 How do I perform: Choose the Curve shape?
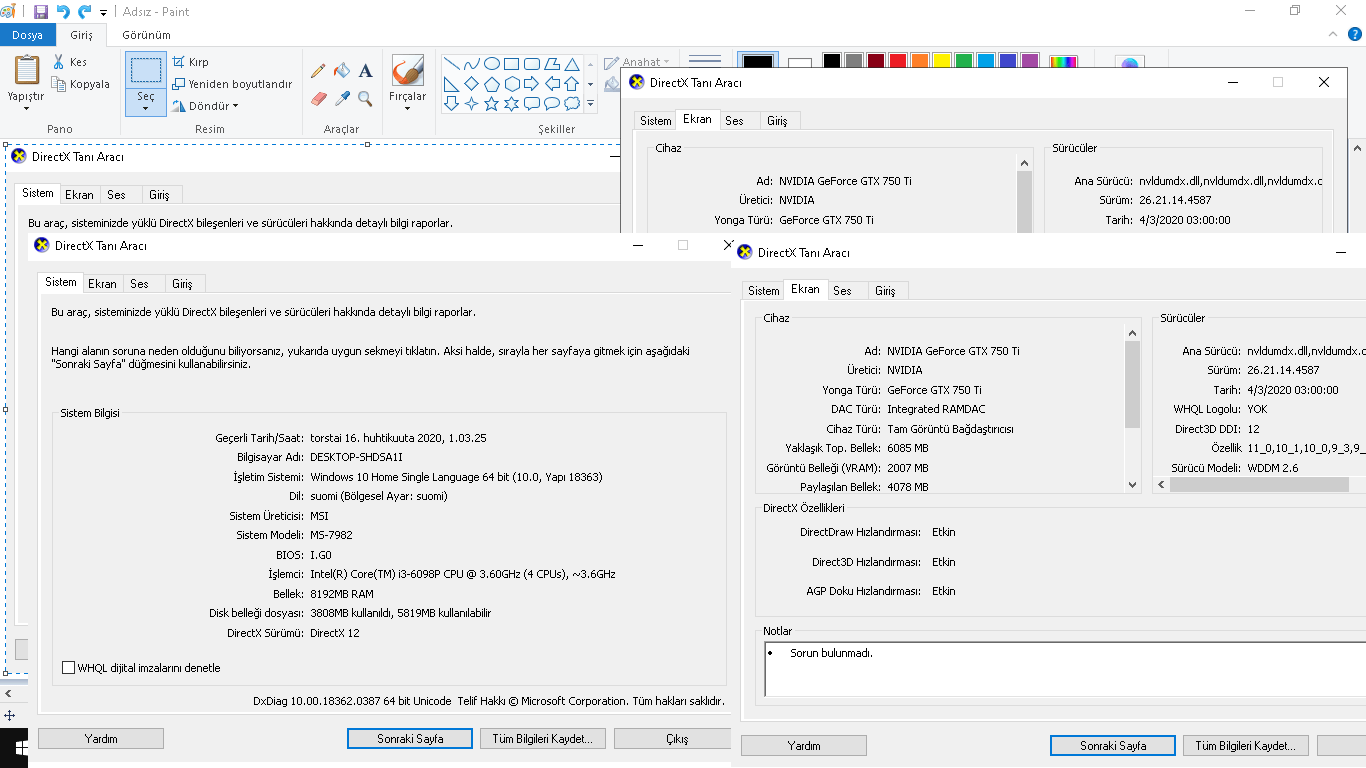point(471,64)
